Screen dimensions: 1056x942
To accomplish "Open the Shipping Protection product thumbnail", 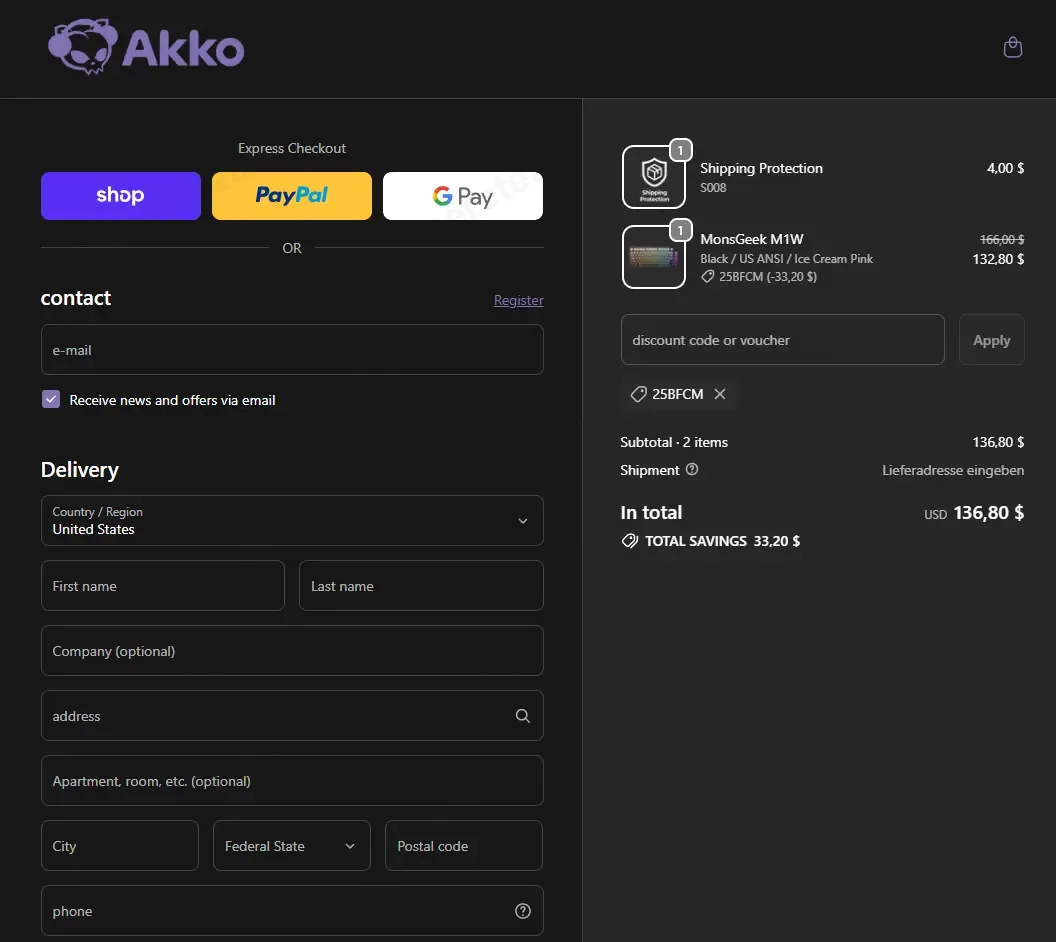I will [x=654, y=177].
